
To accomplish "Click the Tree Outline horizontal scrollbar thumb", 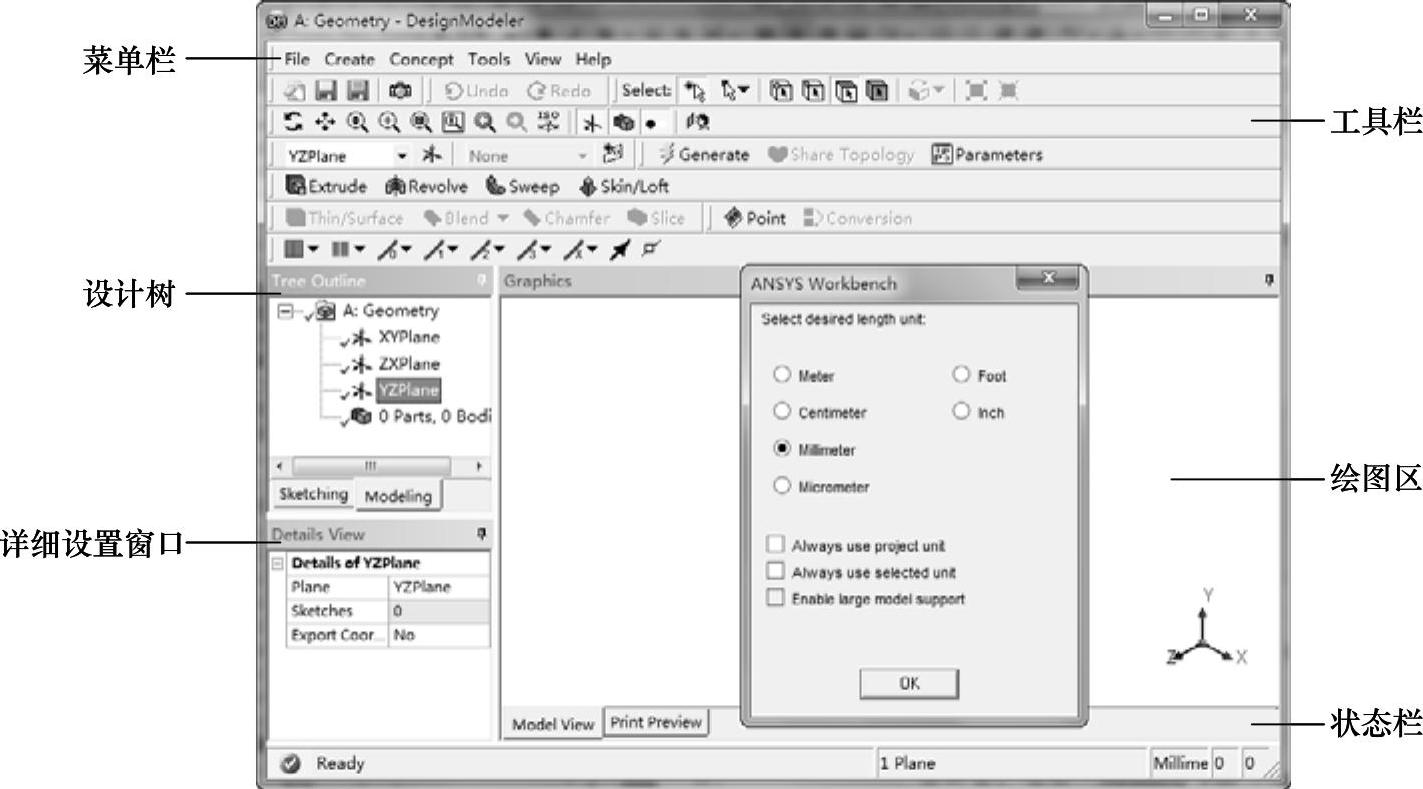I will pyautogui.click(x=371, y=466).
